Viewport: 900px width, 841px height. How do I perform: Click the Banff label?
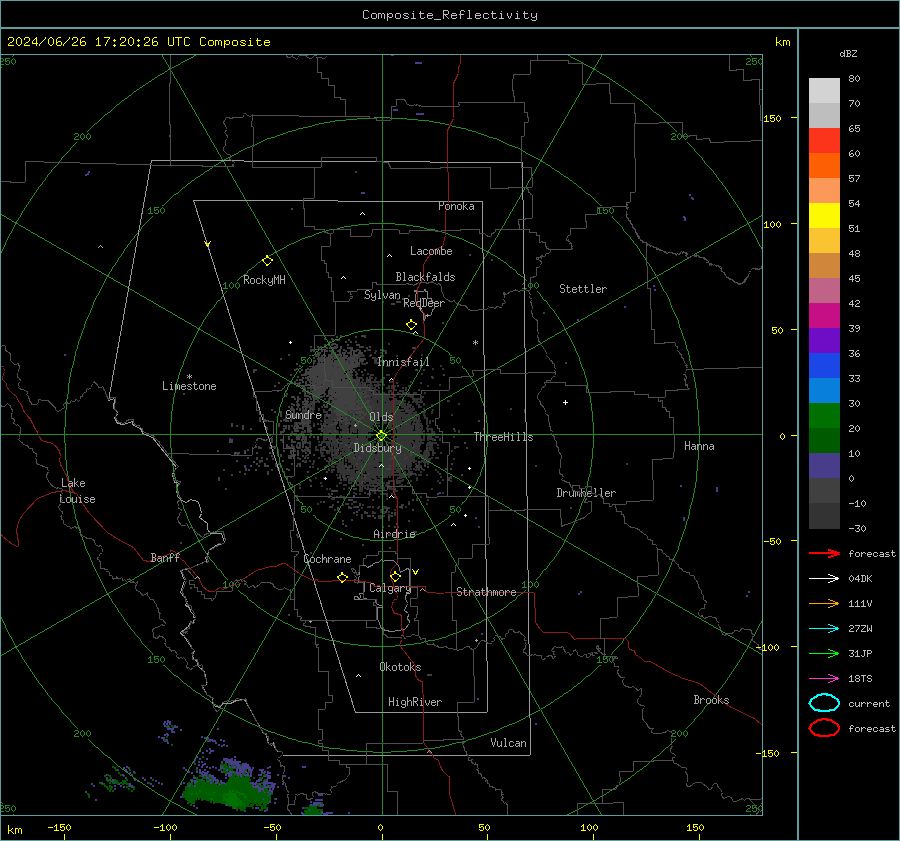(165, 558)
